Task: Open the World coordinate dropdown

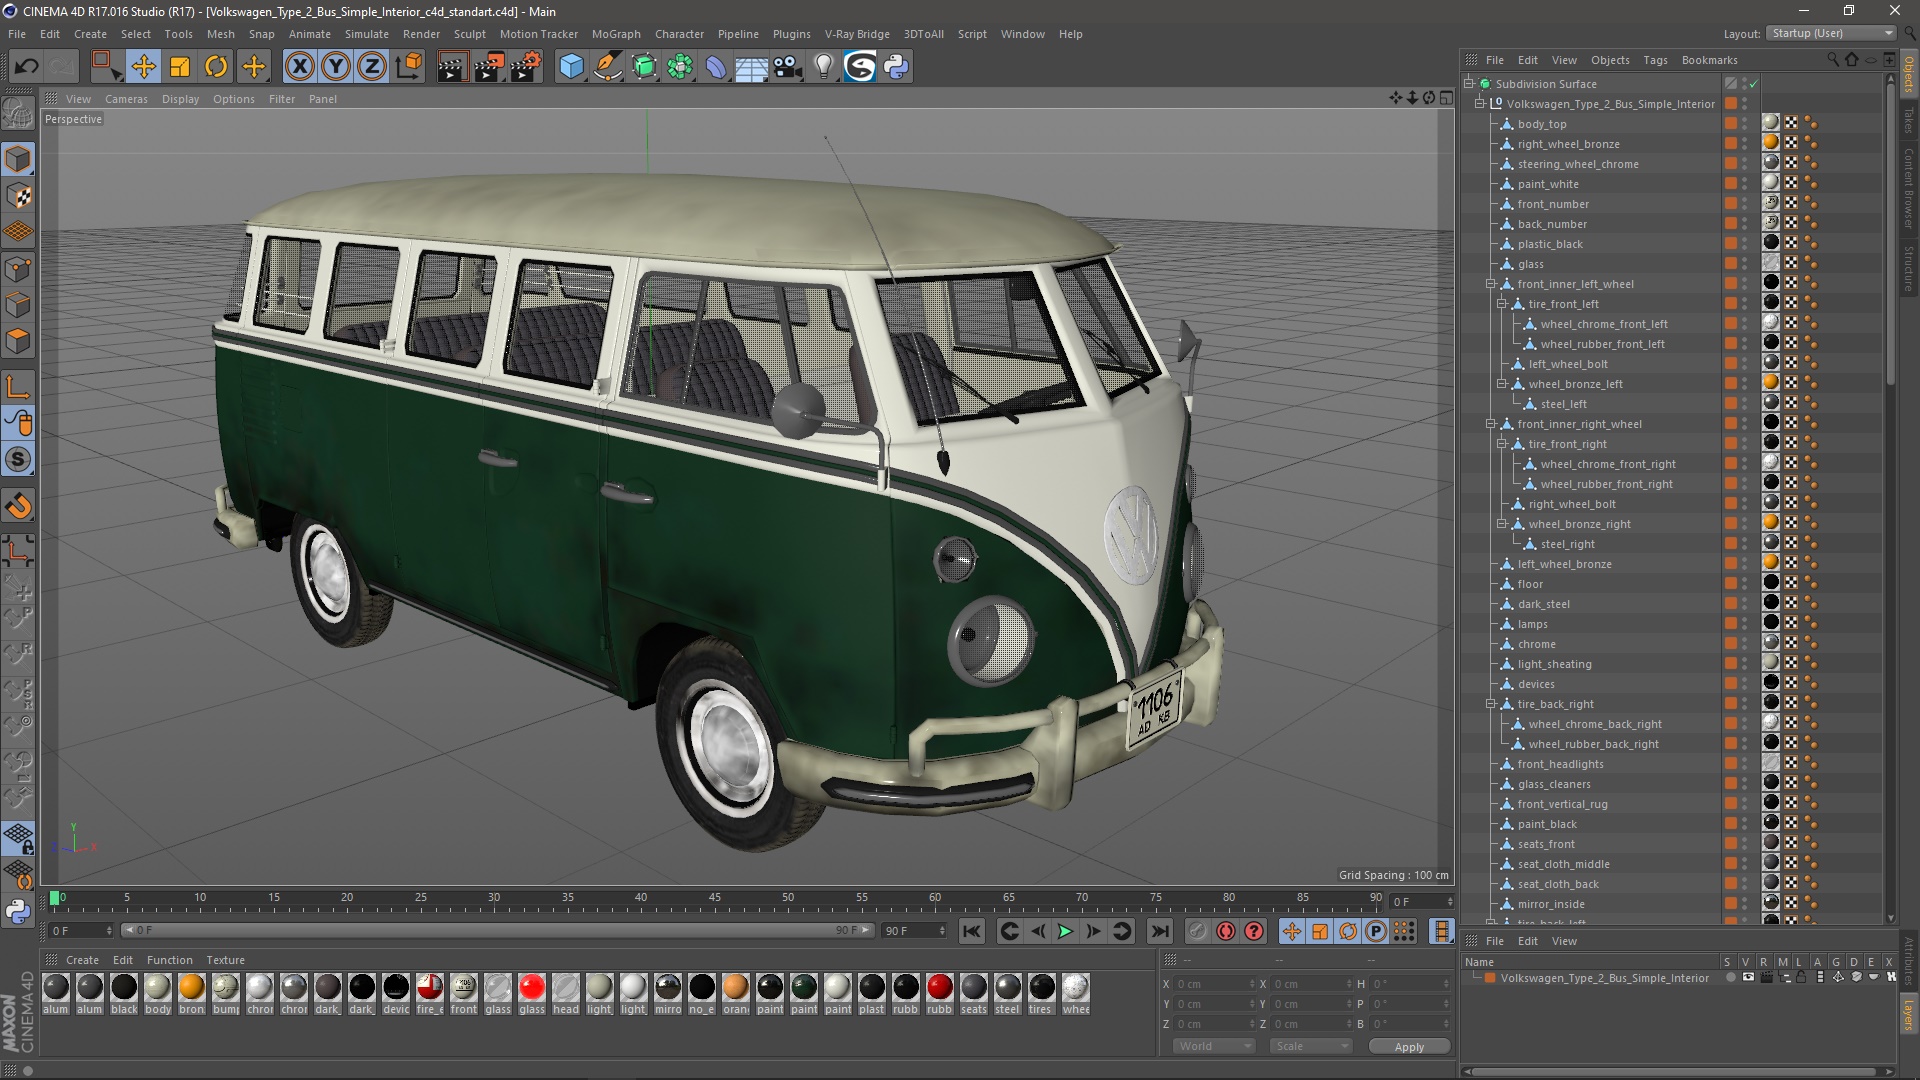Action: tap(1213, 1046)
